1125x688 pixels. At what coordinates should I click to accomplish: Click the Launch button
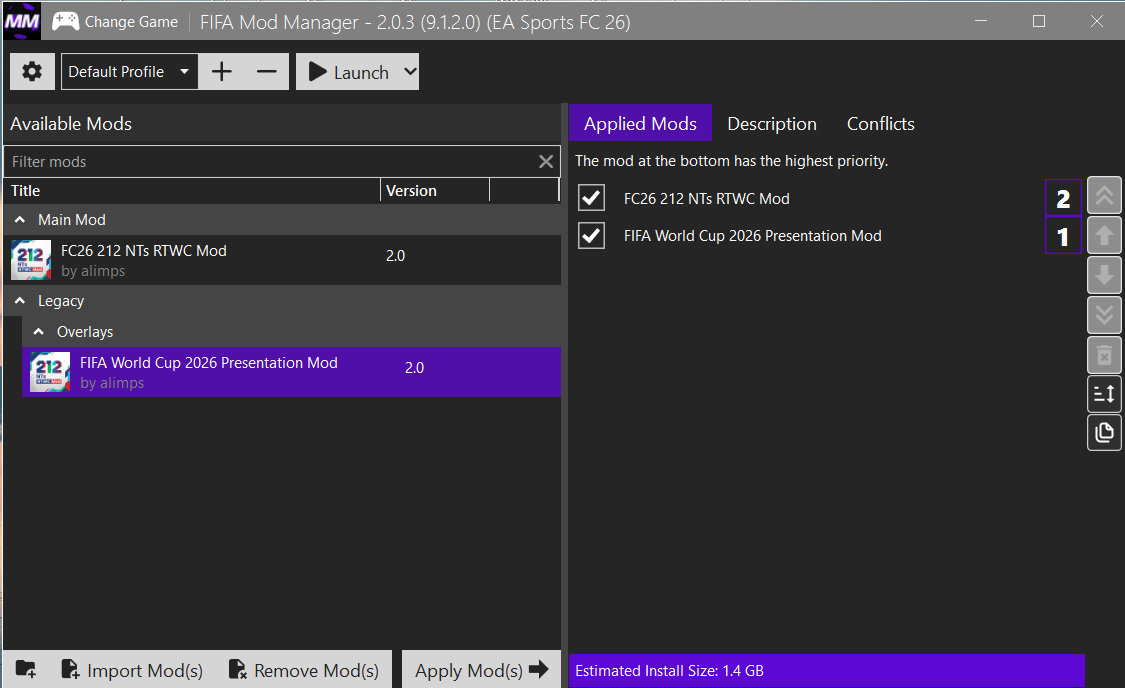(349, 72)
